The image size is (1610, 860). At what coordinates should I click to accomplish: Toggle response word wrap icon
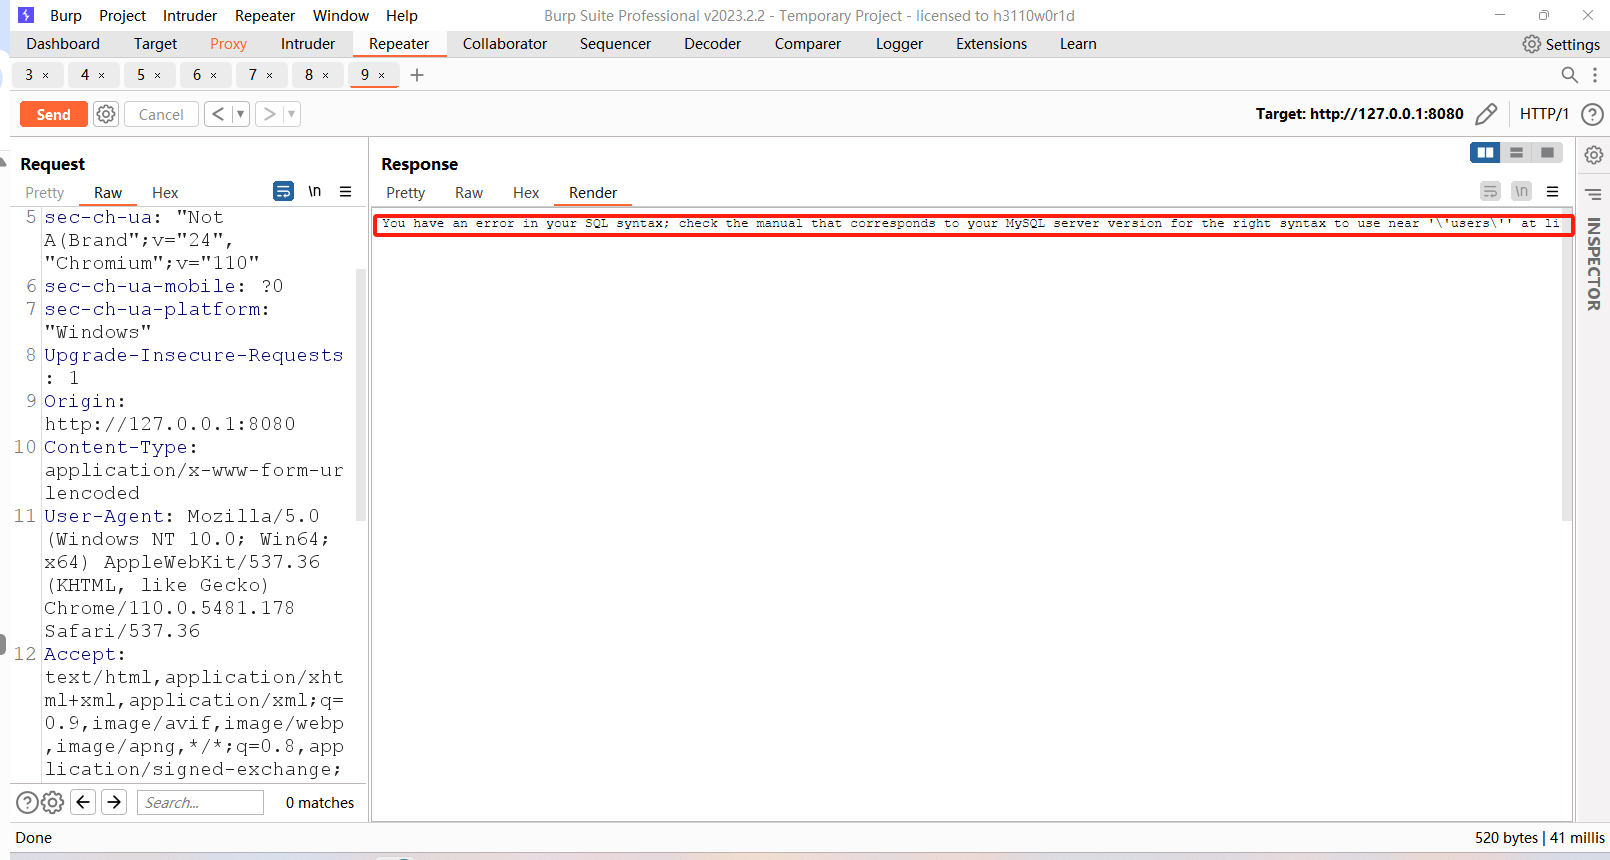click(x=1491, y=191)
